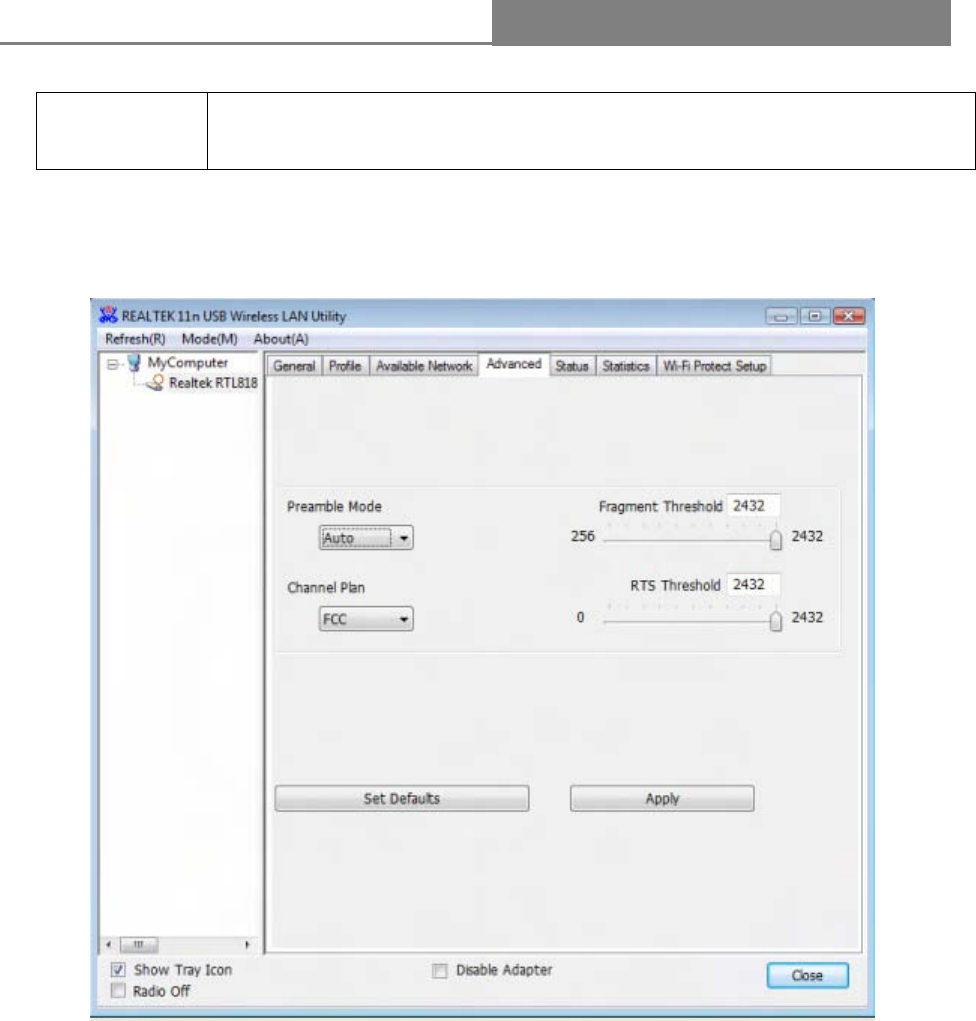Click the Fragment Threshold slider handle

[775, 539]
